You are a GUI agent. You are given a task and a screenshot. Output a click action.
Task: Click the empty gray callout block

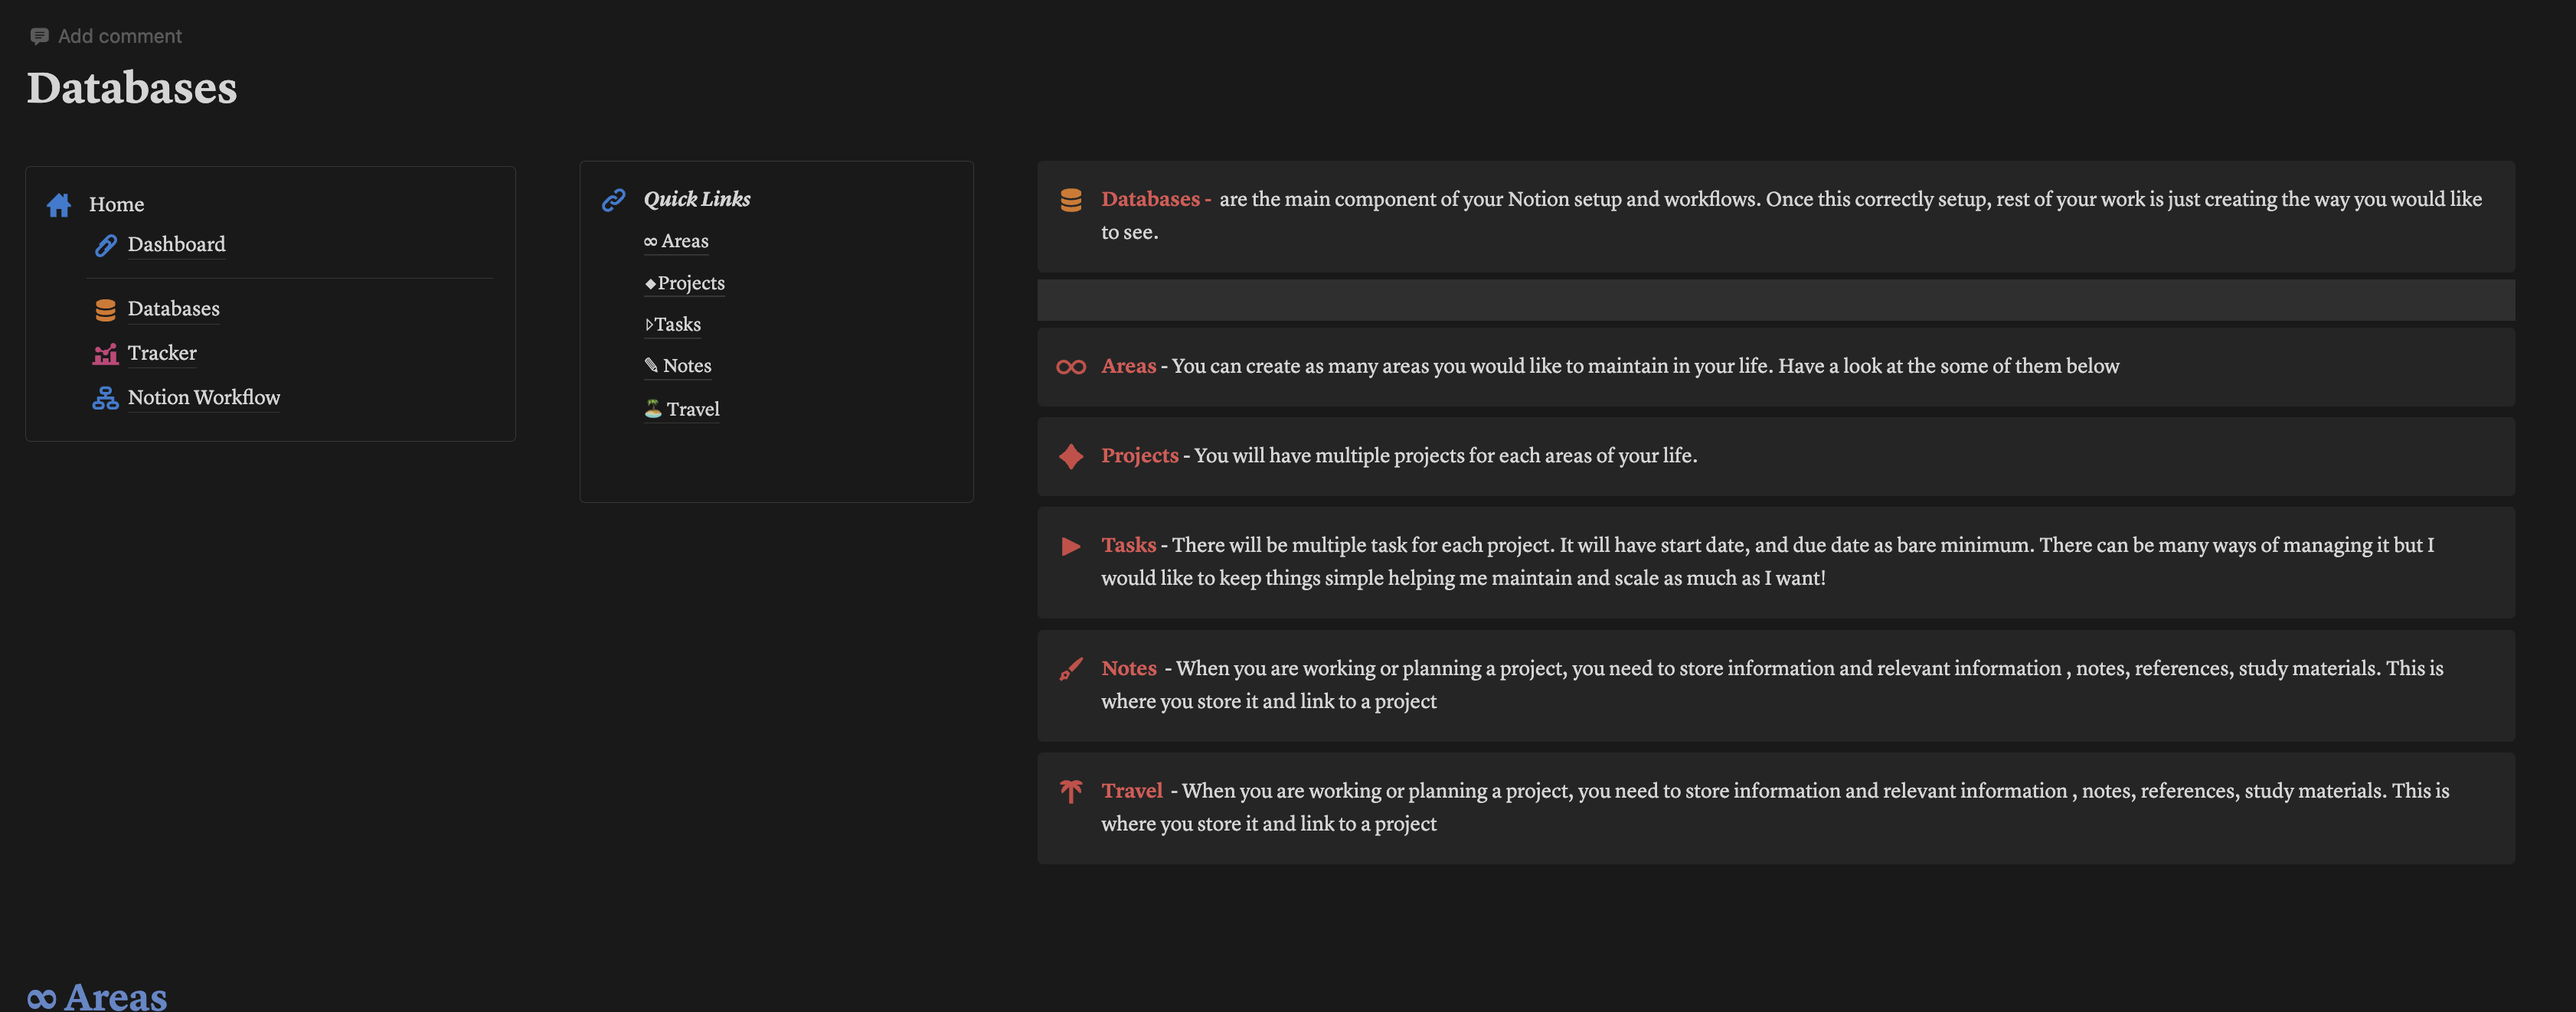pos(1775,300)
